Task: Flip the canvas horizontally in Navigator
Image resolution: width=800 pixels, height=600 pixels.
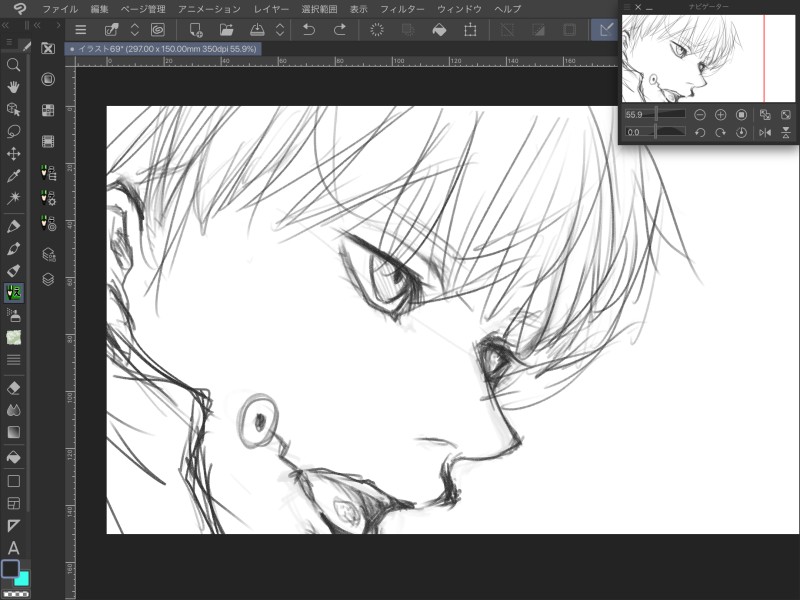Action: pyautogui.click(x=765, y=133)
